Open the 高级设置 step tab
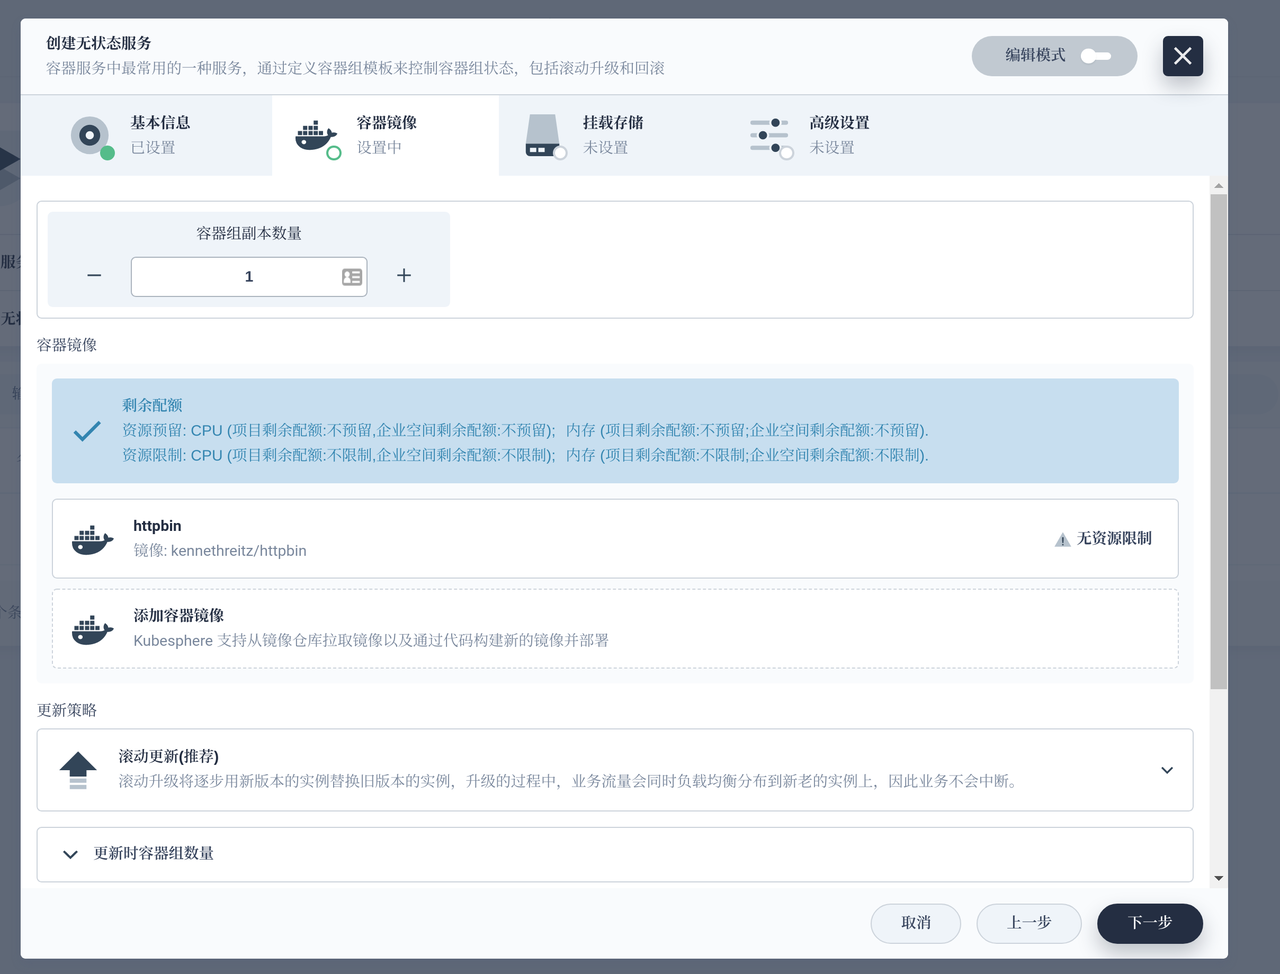Viewport: 1280px width, 974px height. 838,135
